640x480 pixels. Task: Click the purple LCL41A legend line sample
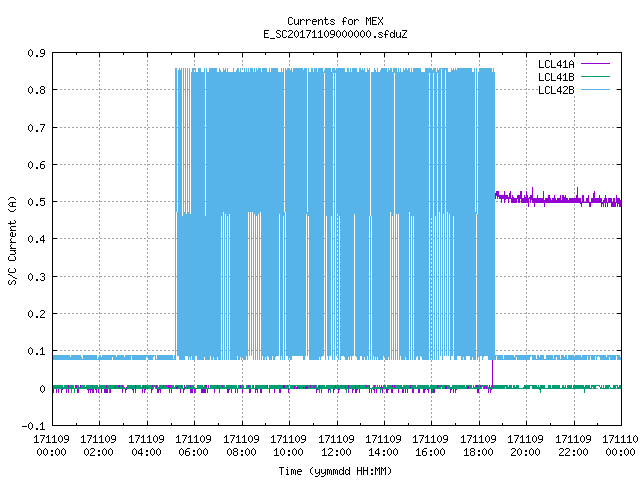pyautogui.click(x=596, y=64)
